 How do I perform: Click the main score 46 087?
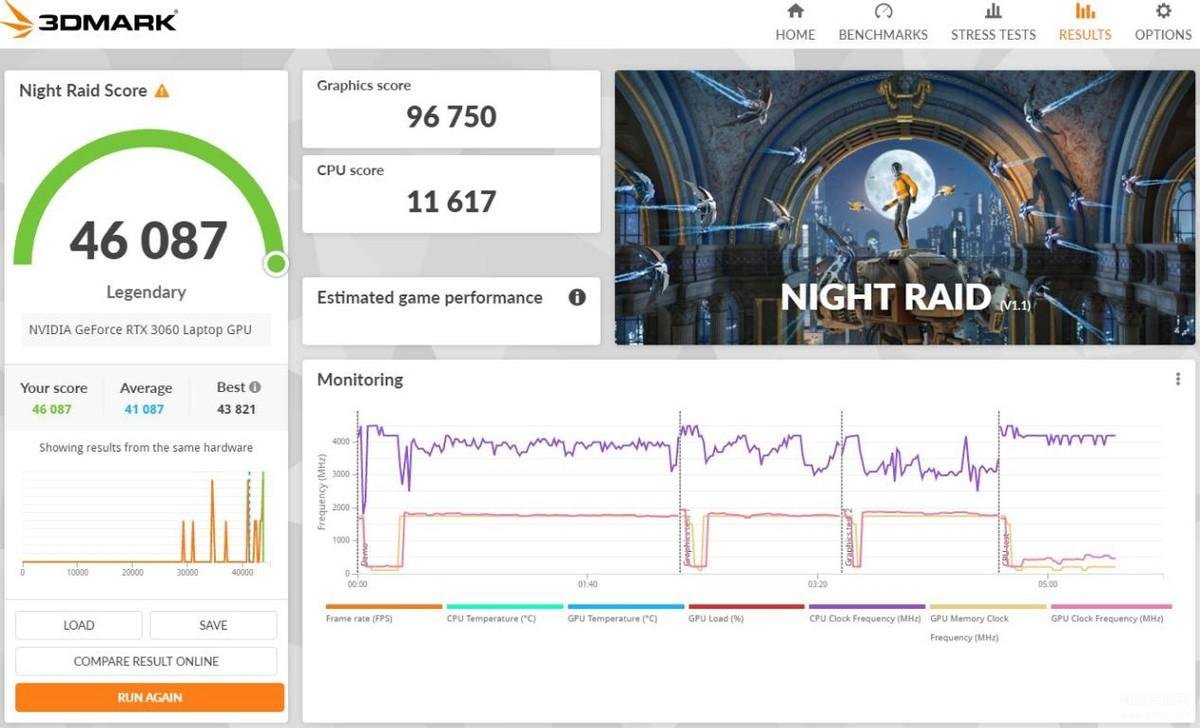click(149, 241)
